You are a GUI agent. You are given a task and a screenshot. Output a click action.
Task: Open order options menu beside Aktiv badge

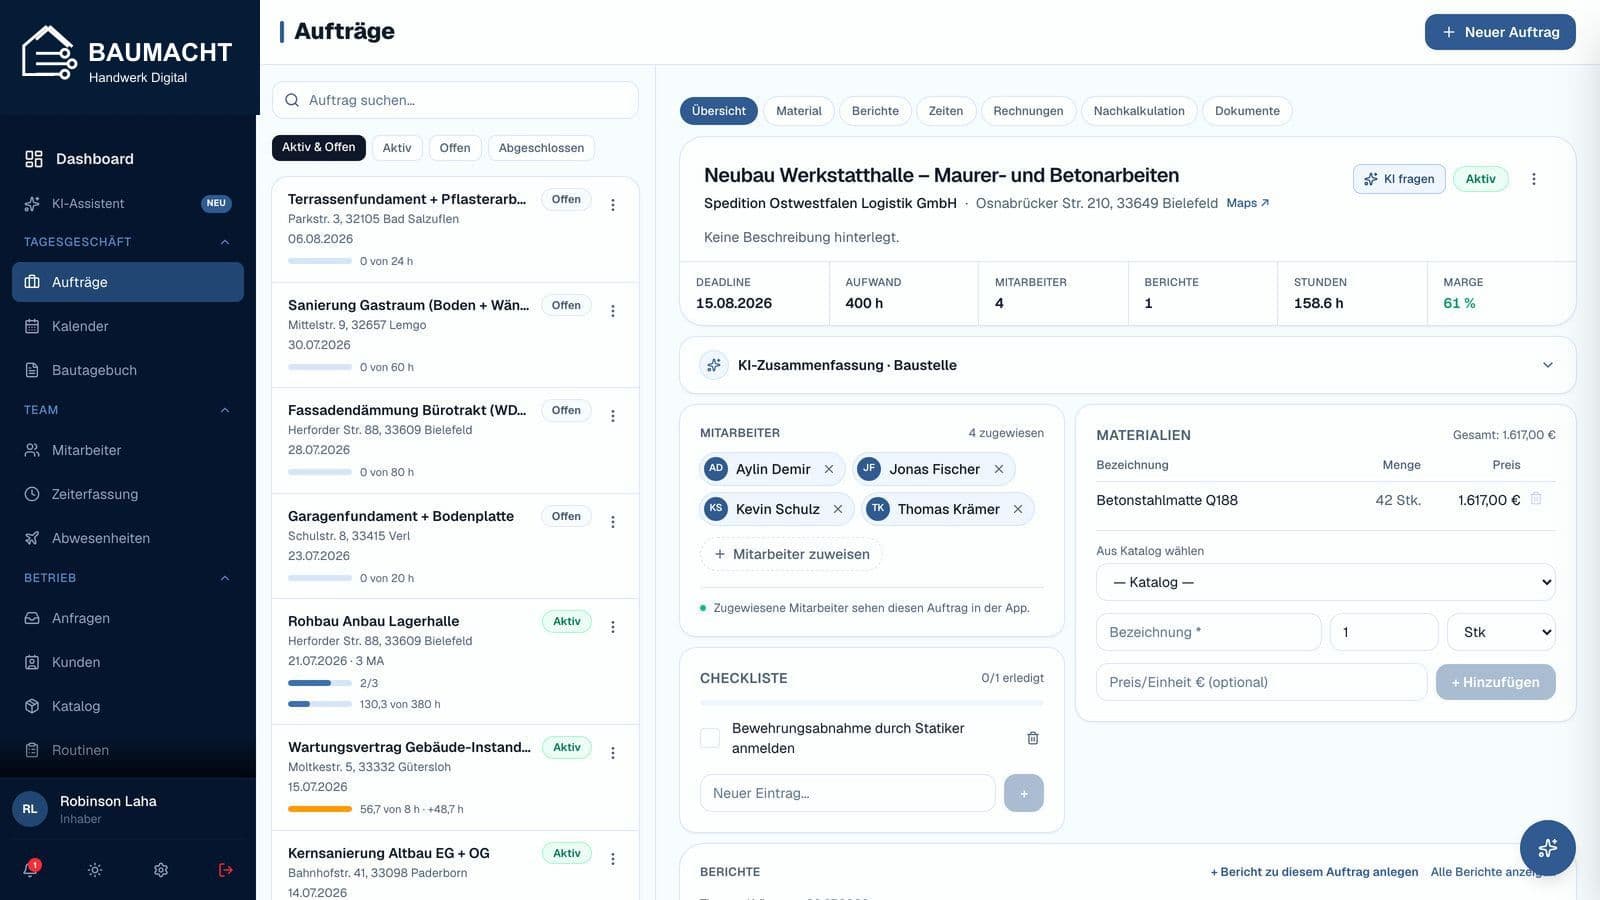(x=1534, y=179)
